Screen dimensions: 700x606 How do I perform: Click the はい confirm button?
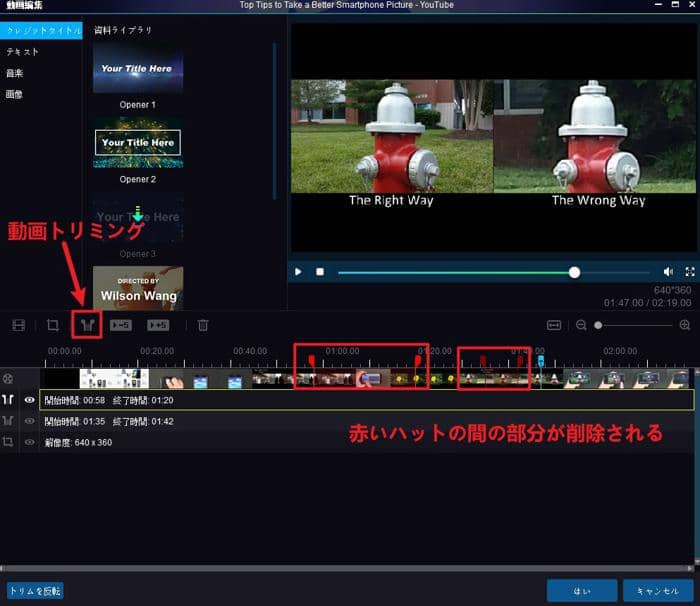point(582,591)
